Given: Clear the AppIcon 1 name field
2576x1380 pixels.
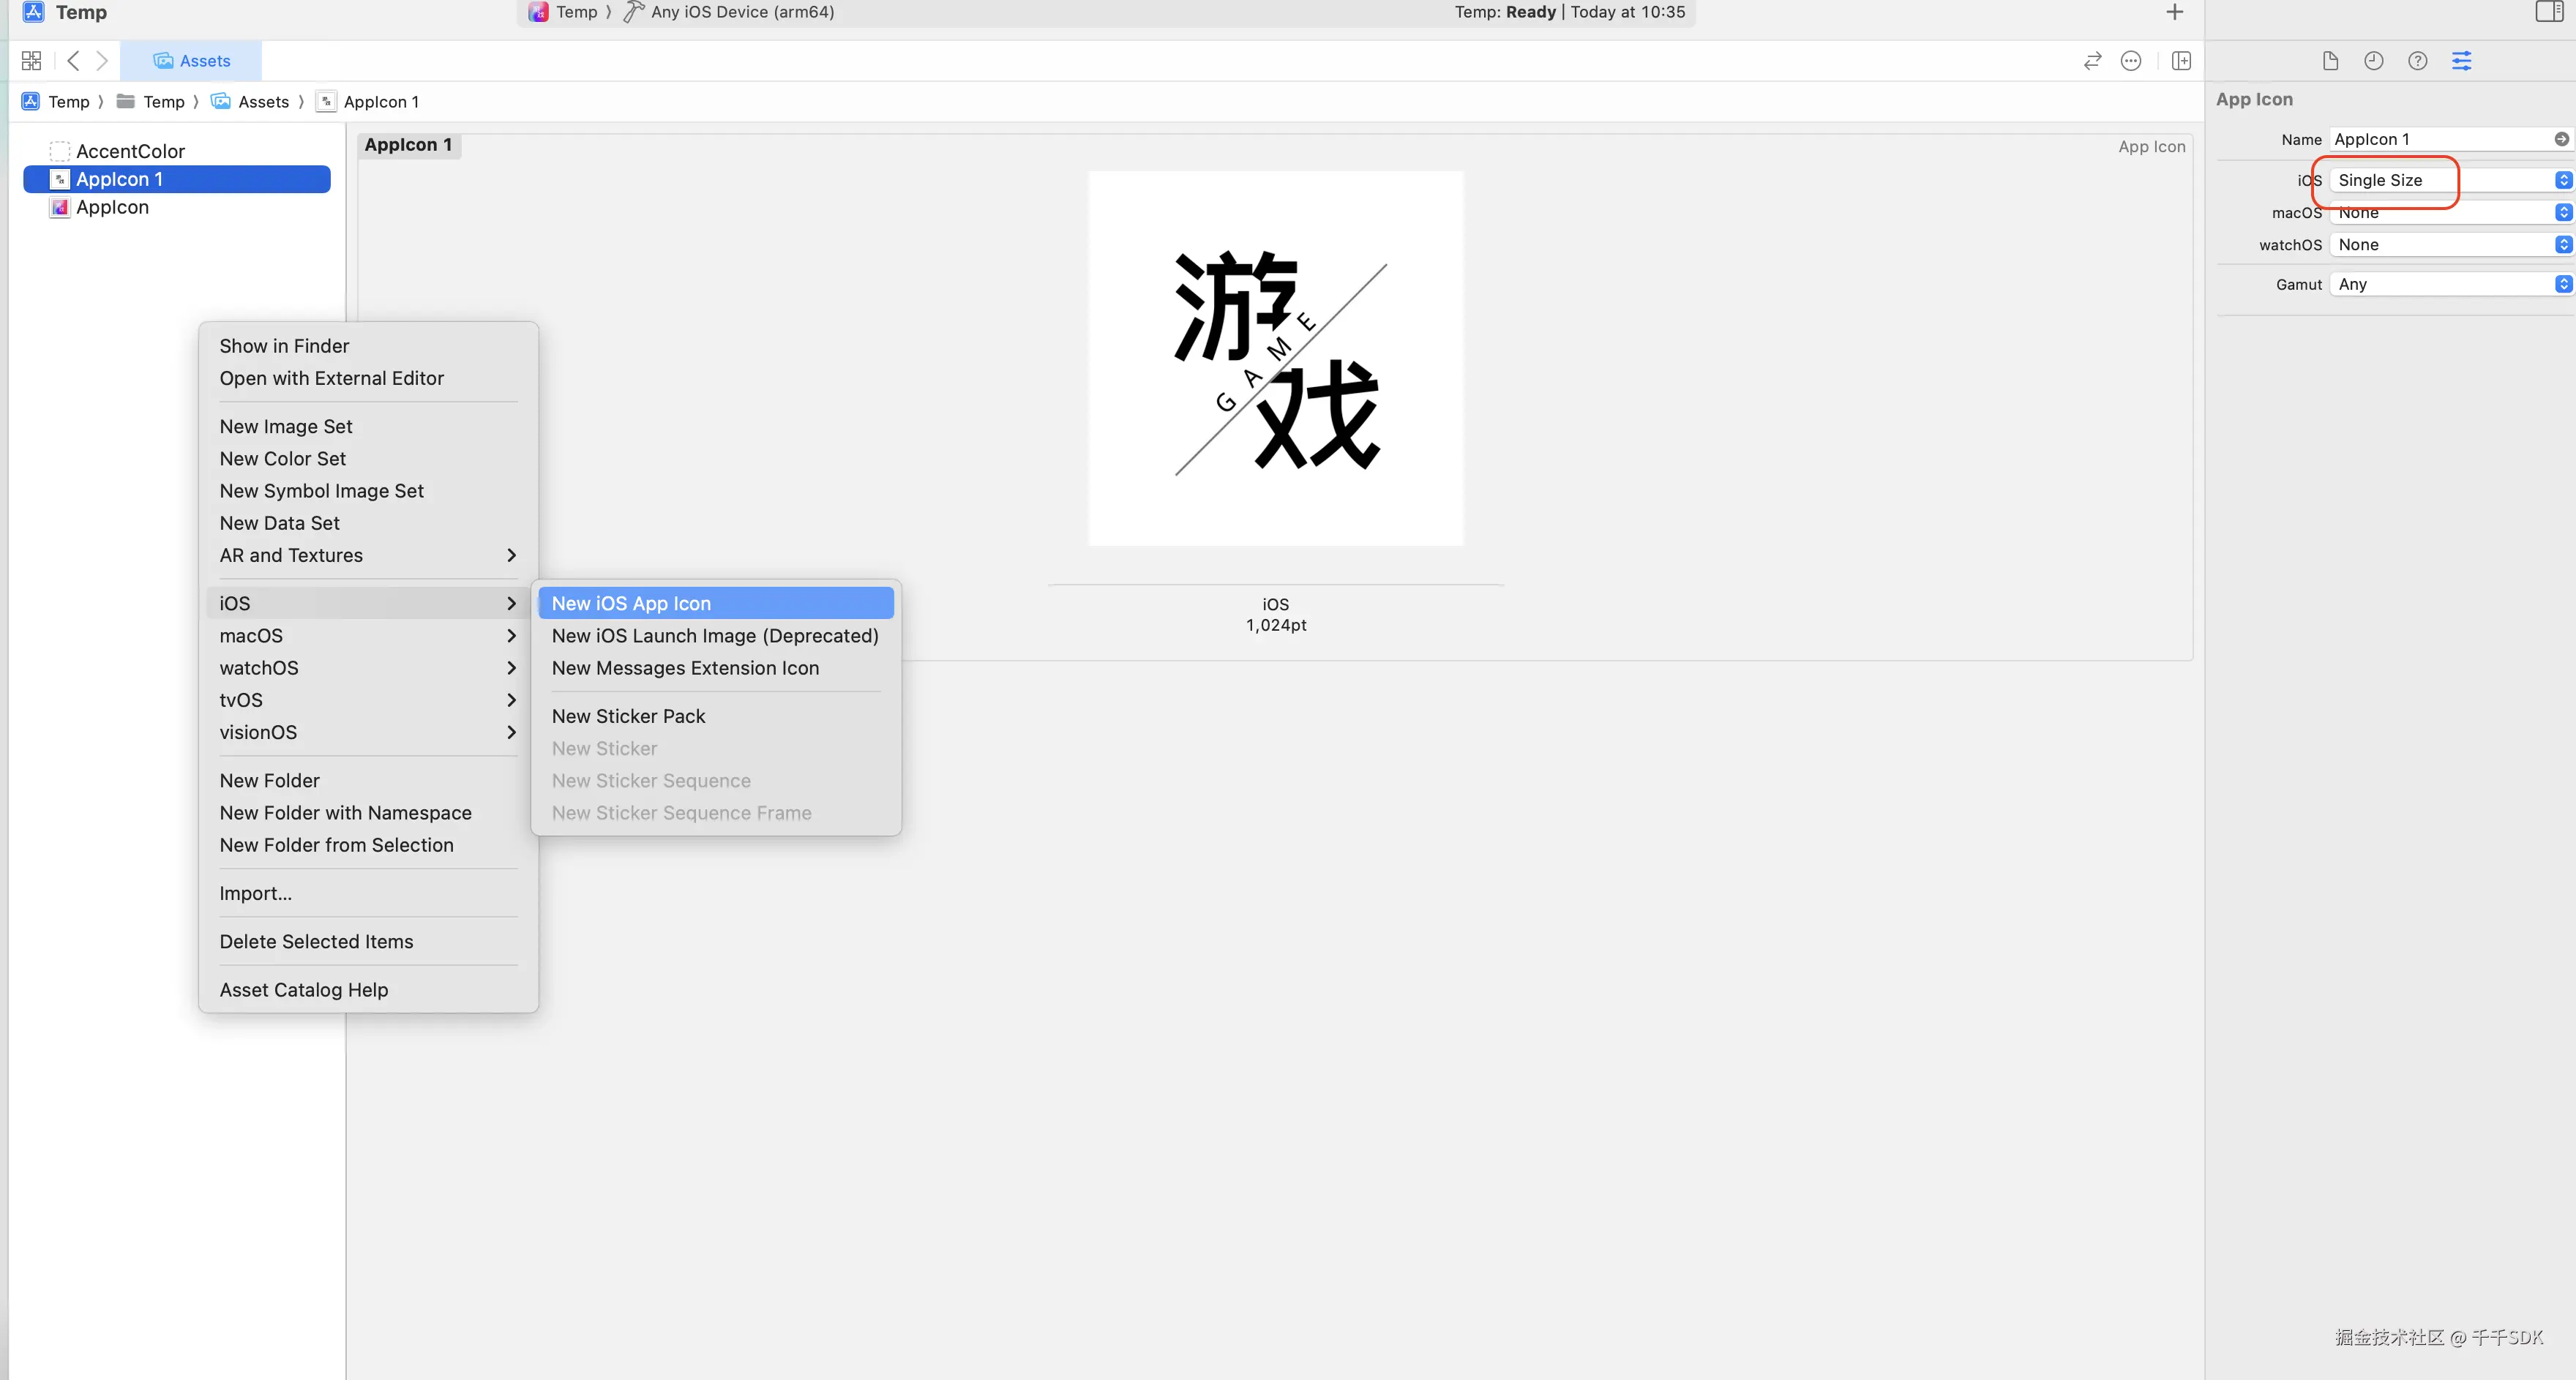Looking at the screenshot, I should coord(2561,139).
